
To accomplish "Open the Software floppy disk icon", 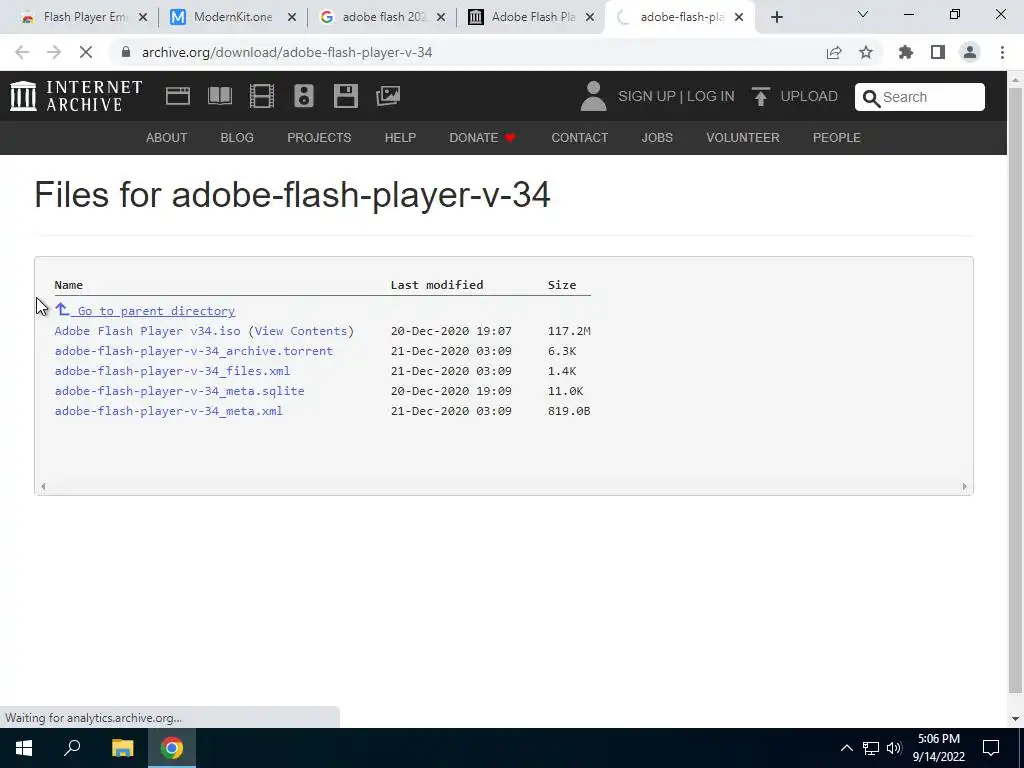I will point(345,96).
